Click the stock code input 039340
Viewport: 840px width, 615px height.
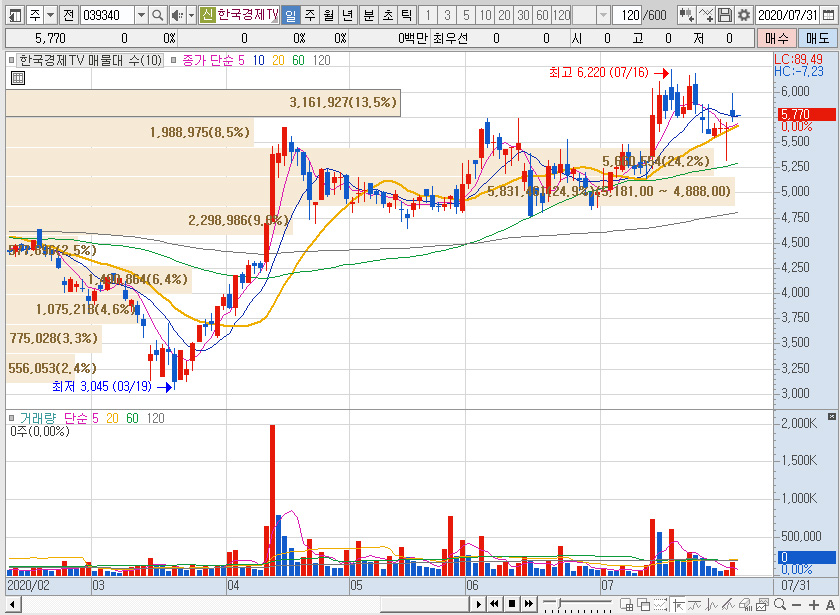(107, 15)
